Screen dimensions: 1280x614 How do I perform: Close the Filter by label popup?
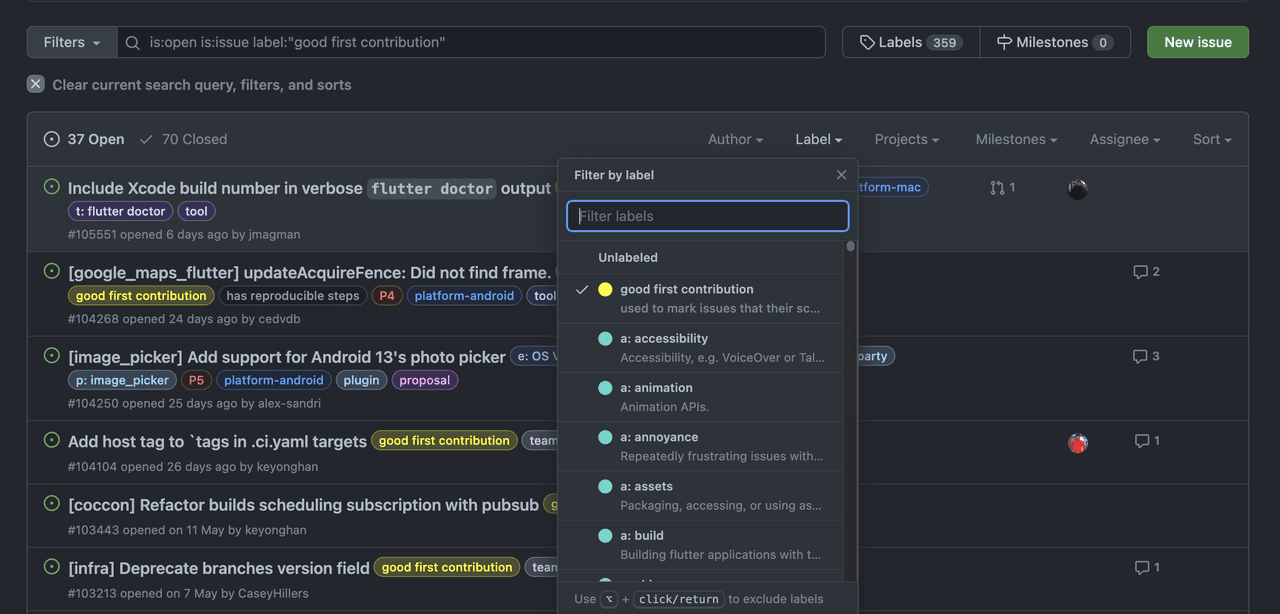pyautogui.click(x=841, y=175)
